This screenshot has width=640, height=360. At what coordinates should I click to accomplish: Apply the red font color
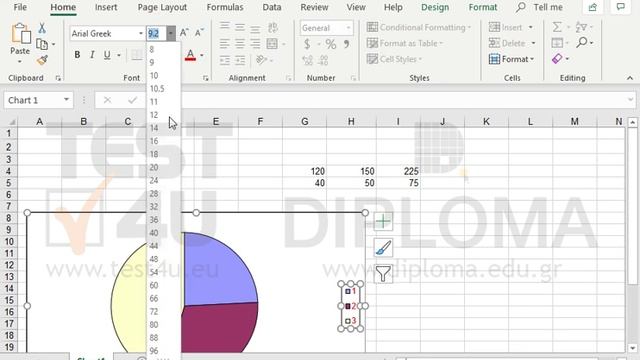pyautogui.click(x=190, y=55)
